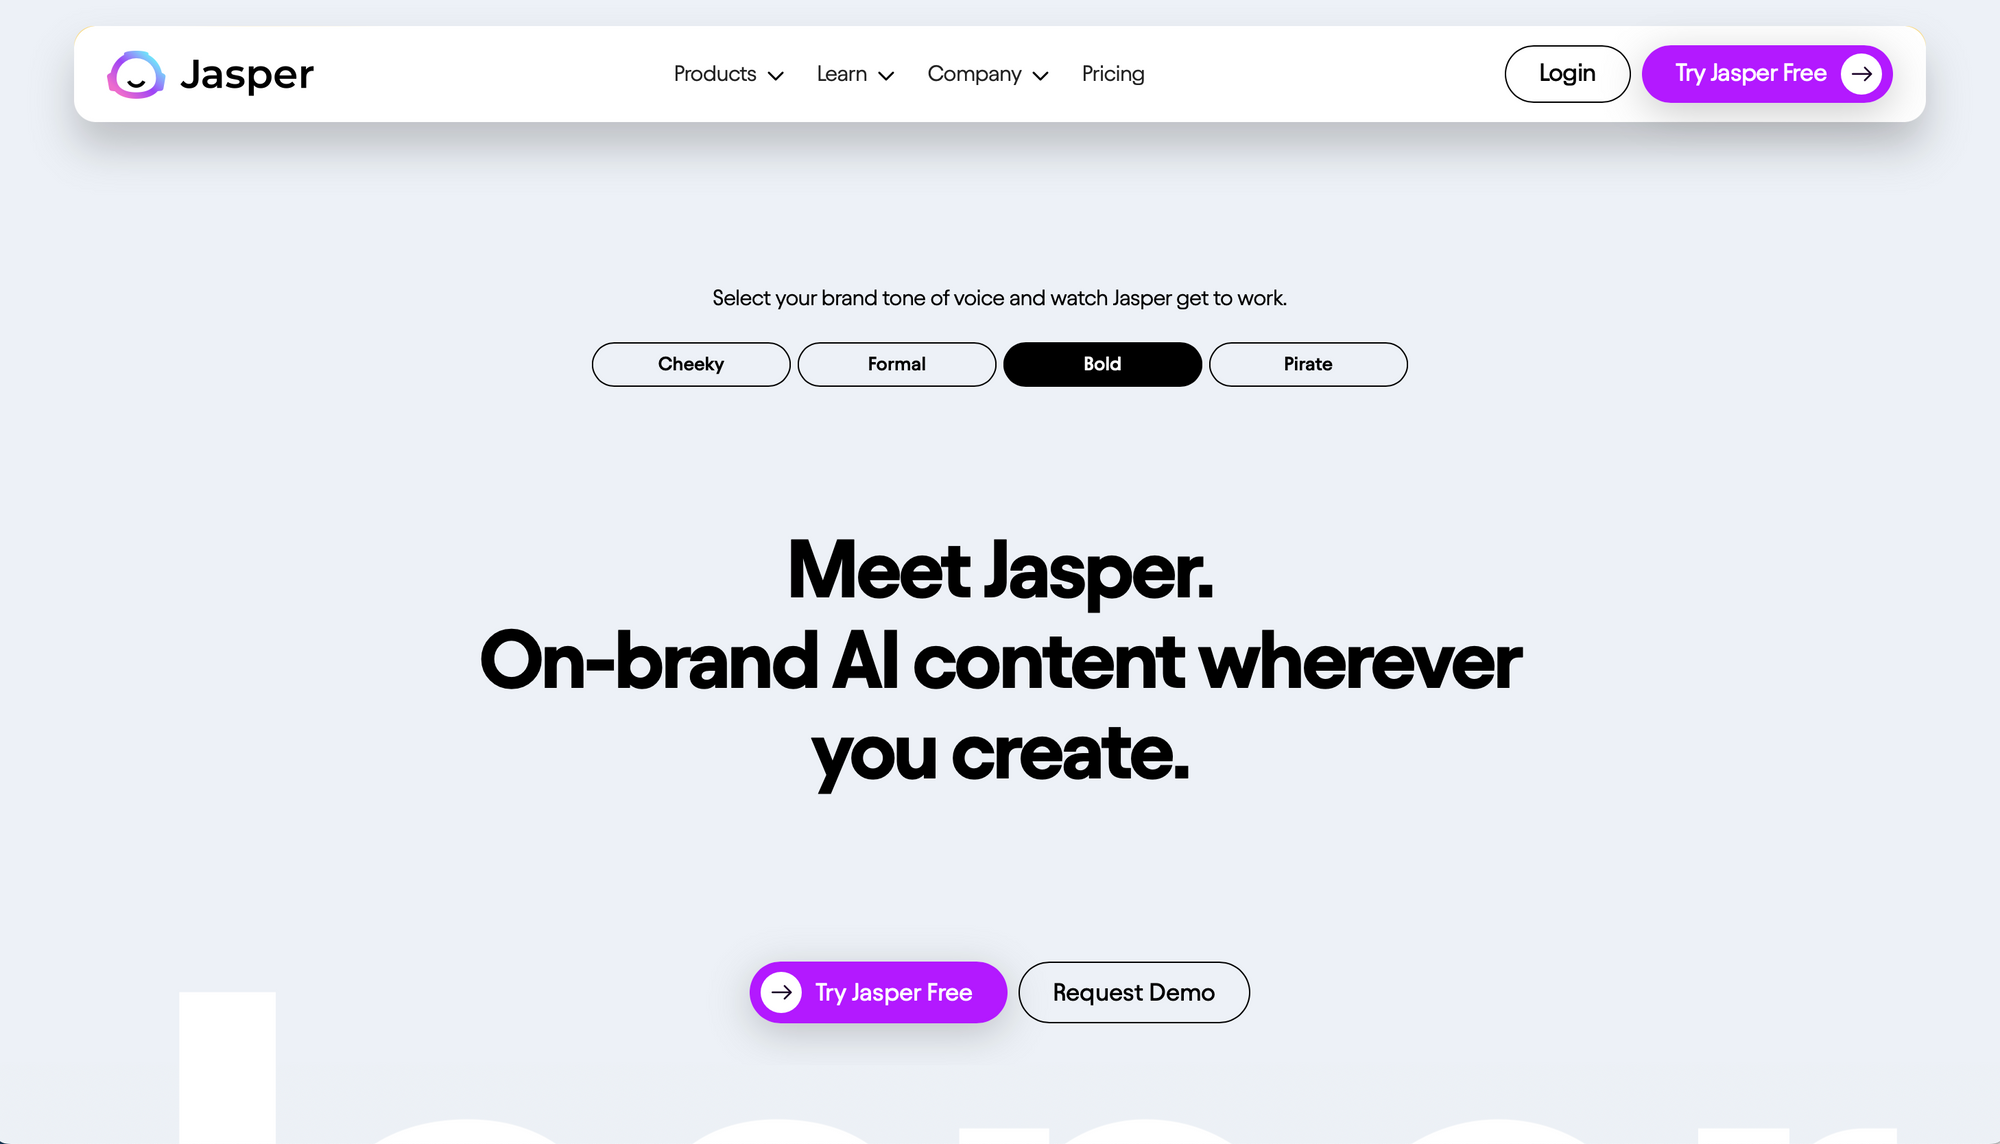Click the Learn dropdown chevron
The width and height of the screenshot is (2000, 1144).
(889, 76)
